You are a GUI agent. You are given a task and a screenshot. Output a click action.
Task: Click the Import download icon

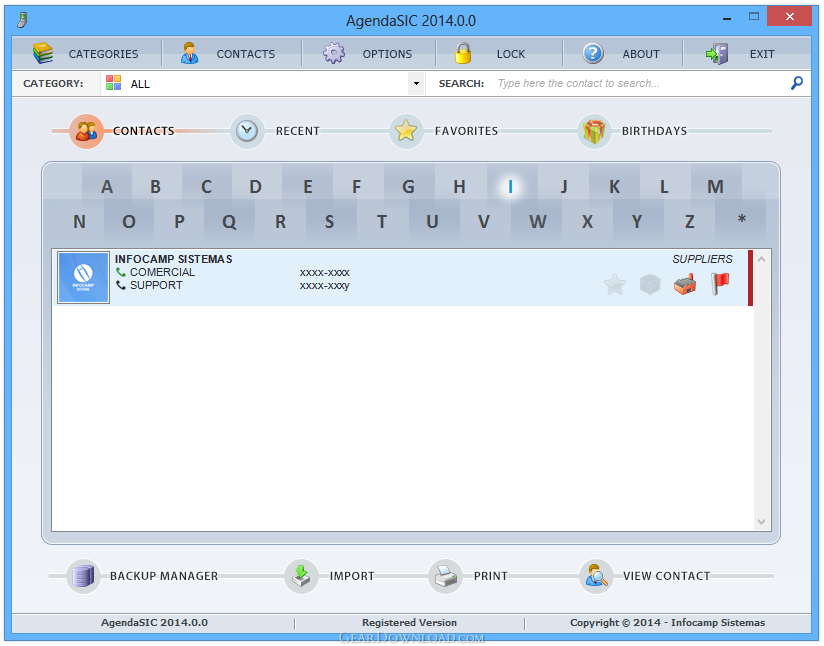coord(301,576)
